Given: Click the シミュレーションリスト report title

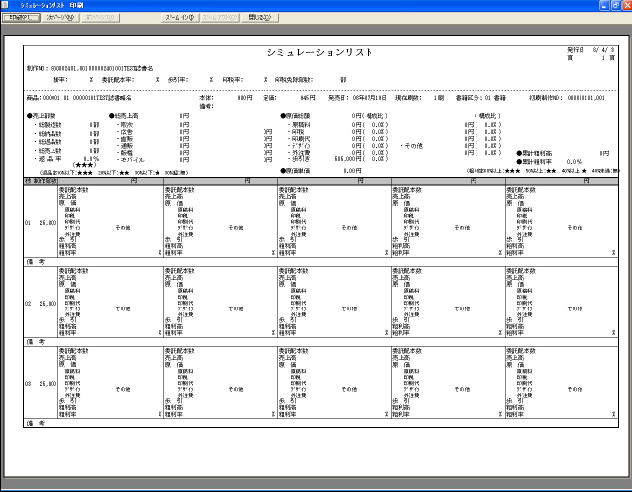Looking at the screenshot, I should pyautogui.click(x=320, y=52).
